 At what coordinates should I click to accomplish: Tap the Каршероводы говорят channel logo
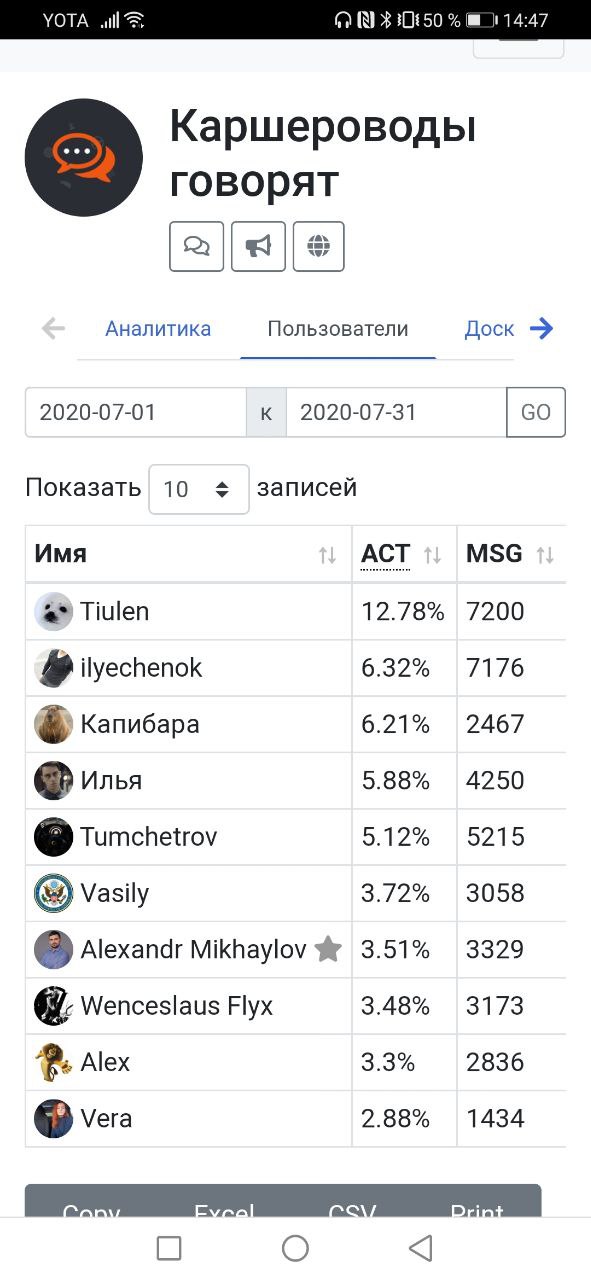[84, 158]
